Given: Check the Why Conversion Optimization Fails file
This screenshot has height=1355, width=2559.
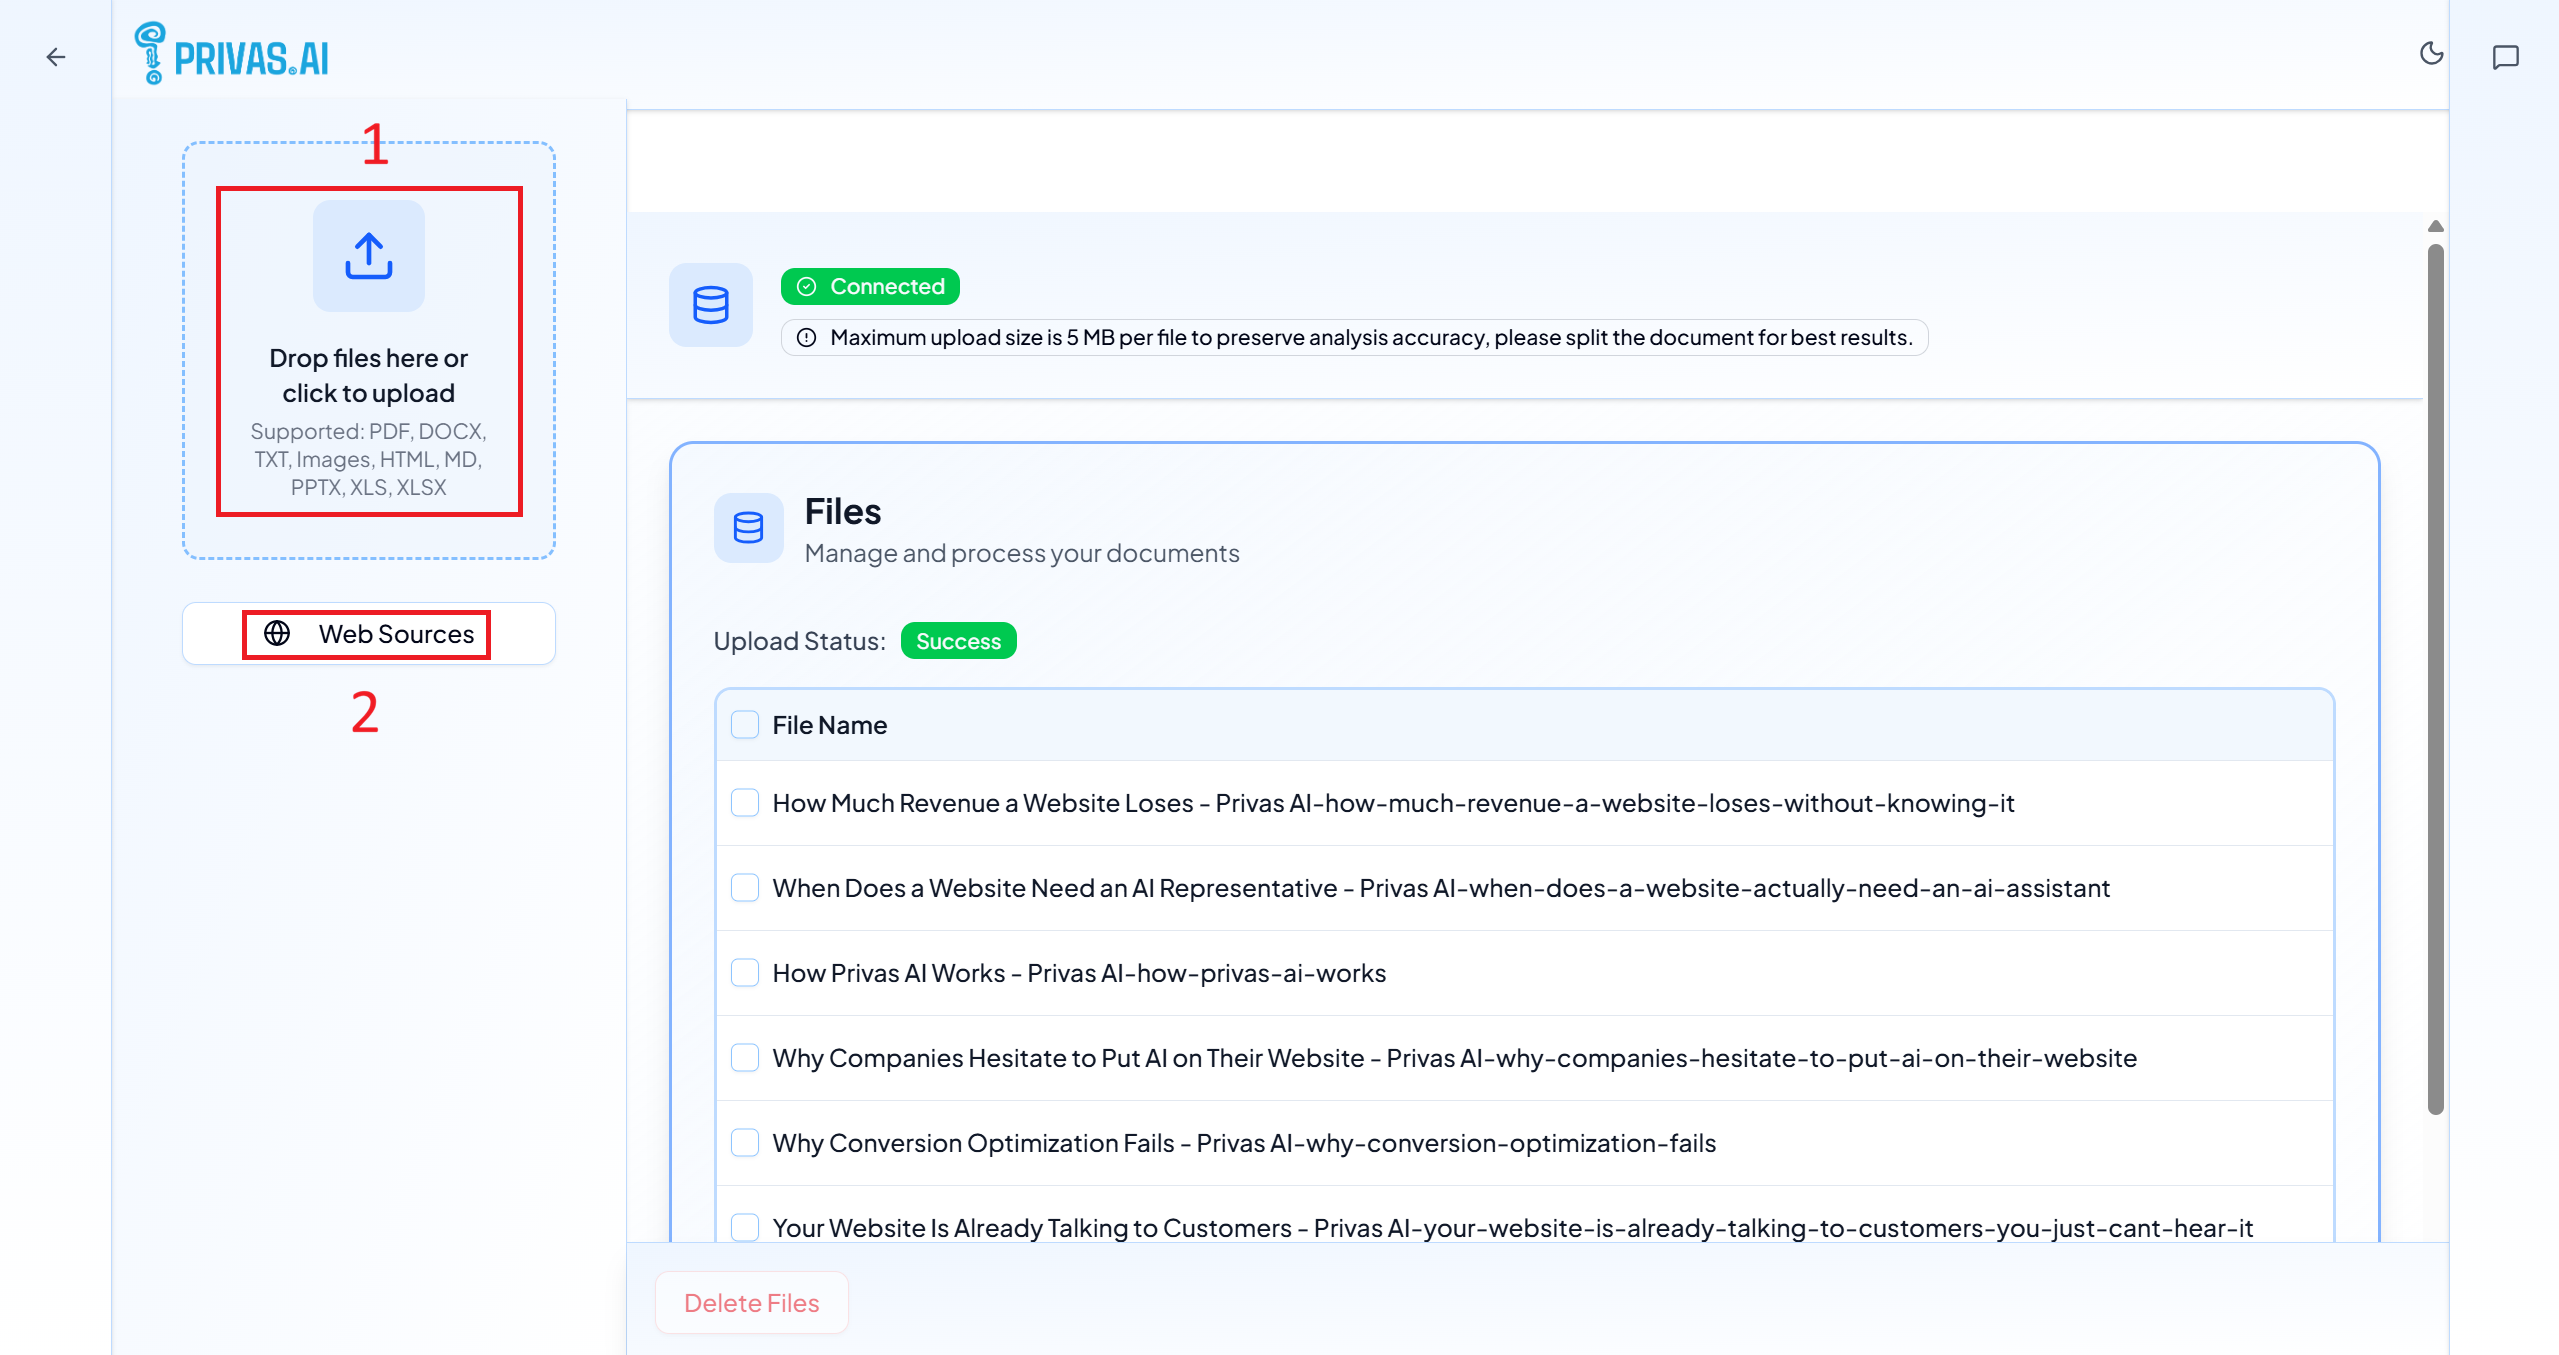Looking at the screenshot, I should point(745,1143).
